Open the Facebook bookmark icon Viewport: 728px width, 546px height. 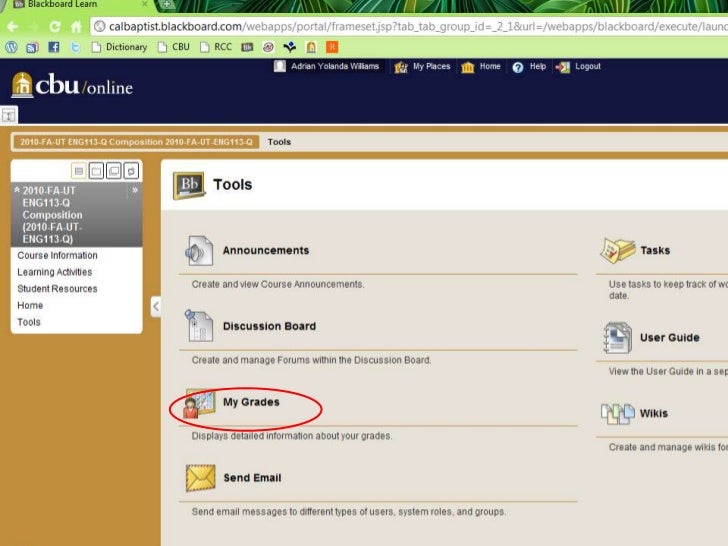coord(53,47)
